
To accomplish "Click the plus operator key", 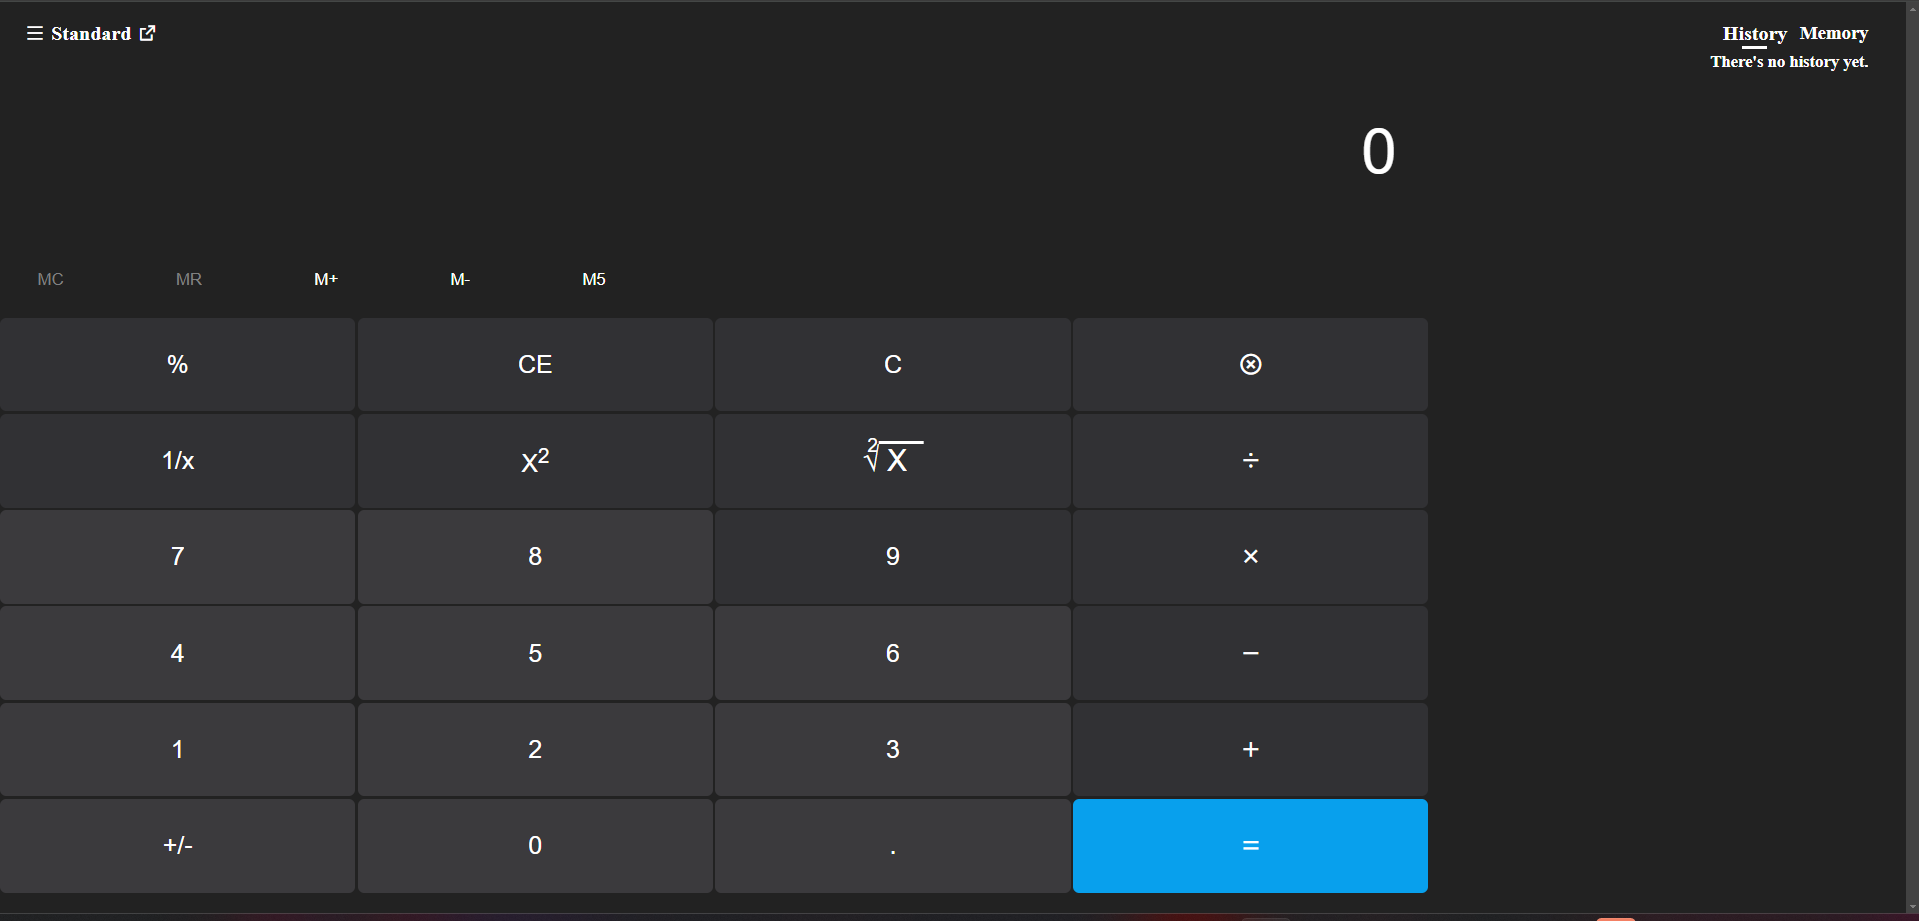I will [x=1250, y=749].
